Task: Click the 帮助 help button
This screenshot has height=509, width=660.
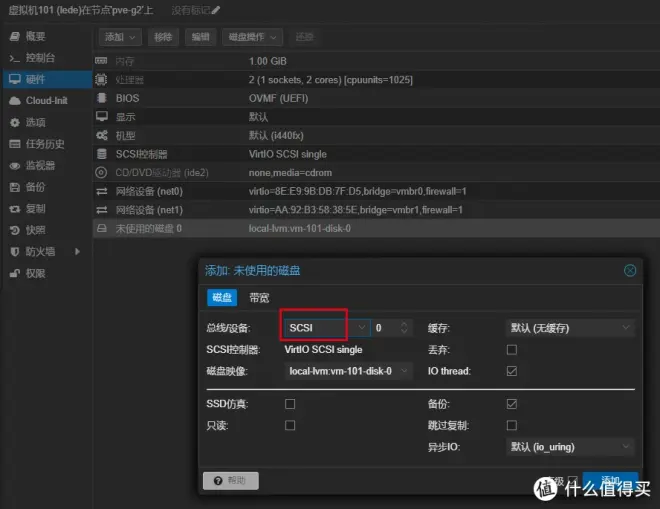Action: click(231, 480)
